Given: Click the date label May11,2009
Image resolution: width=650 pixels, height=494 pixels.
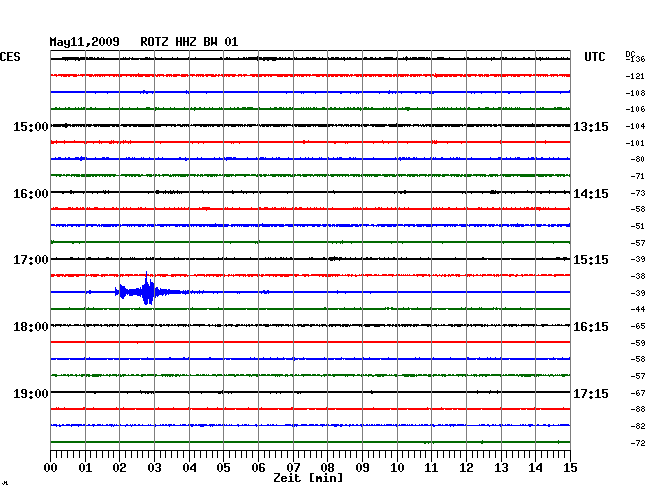Looking at the screenshot, I should click(x=85, y=42).
